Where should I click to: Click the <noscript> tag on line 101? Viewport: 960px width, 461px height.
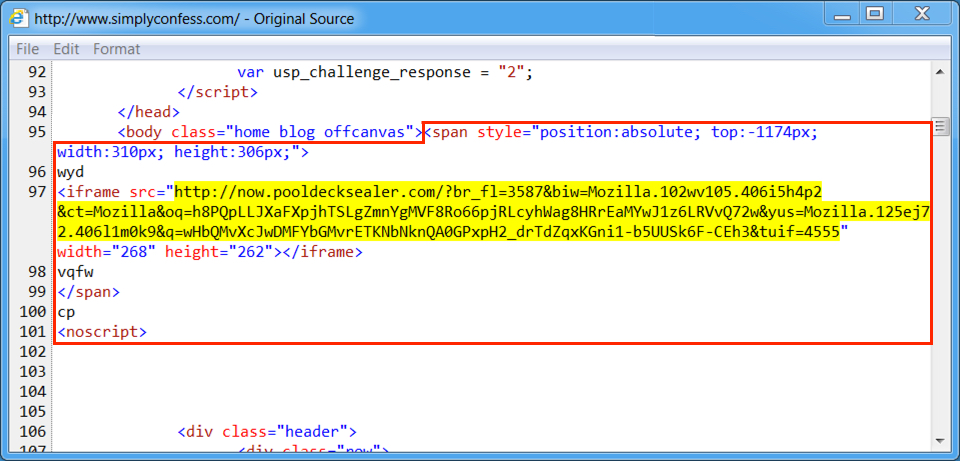pyautogui.click(x=102, y=332)
